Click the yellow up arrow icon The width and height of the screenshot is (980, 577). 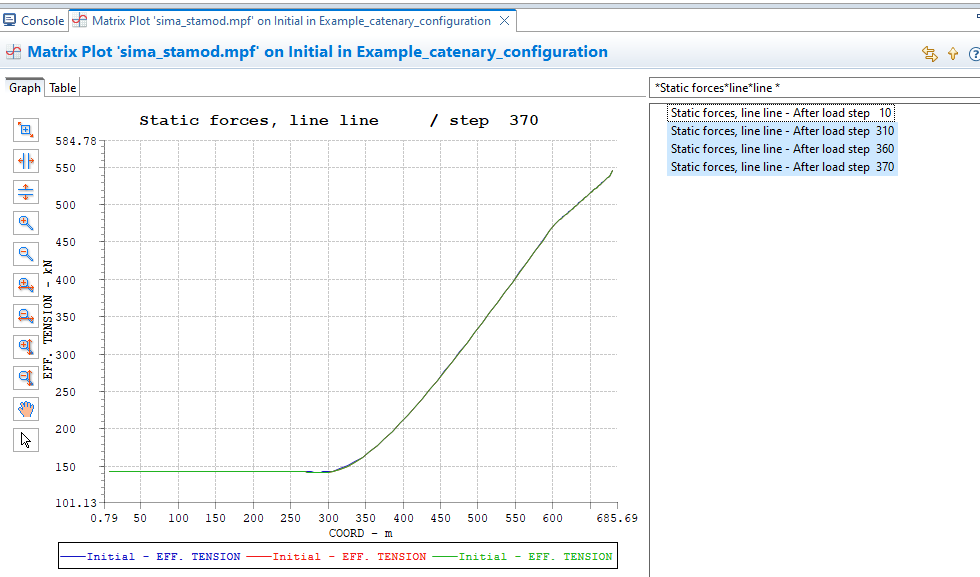(953, 54)
